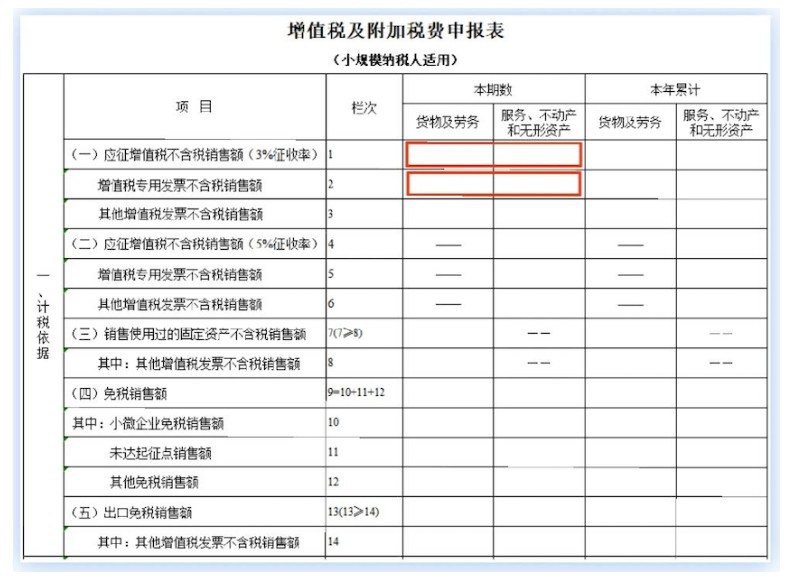Select row (五)出口免税销售额

tap(194, 512)
